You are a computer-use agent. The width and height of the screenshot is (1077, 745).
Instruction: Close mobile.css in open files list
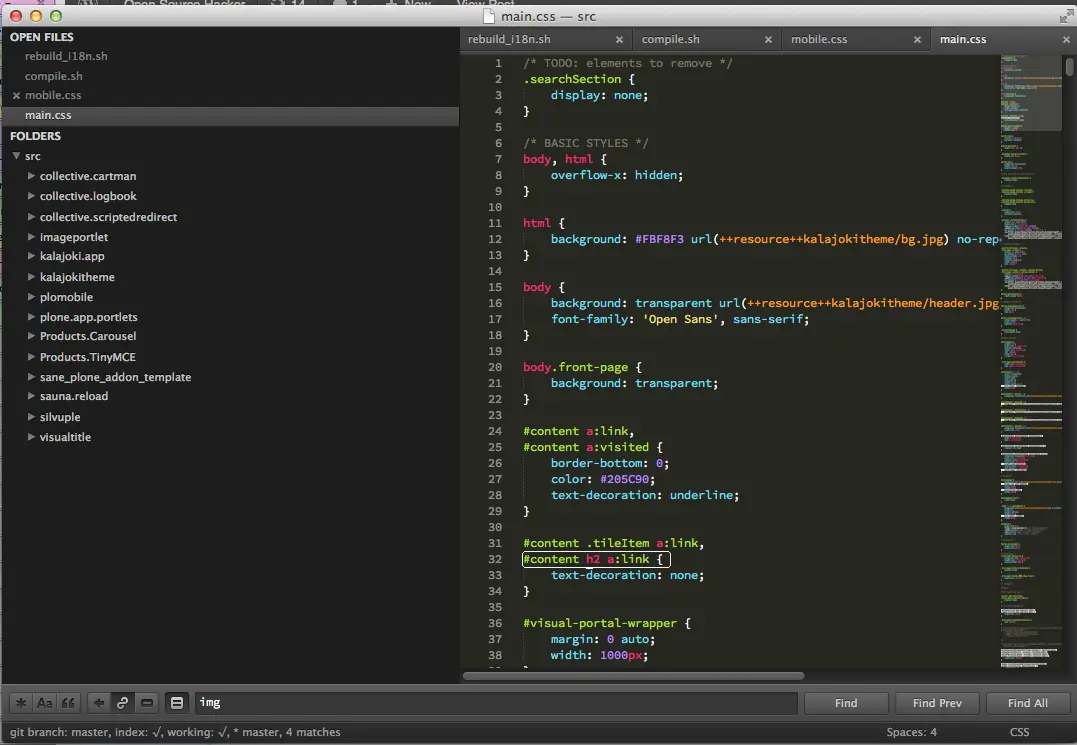point(16,95)
